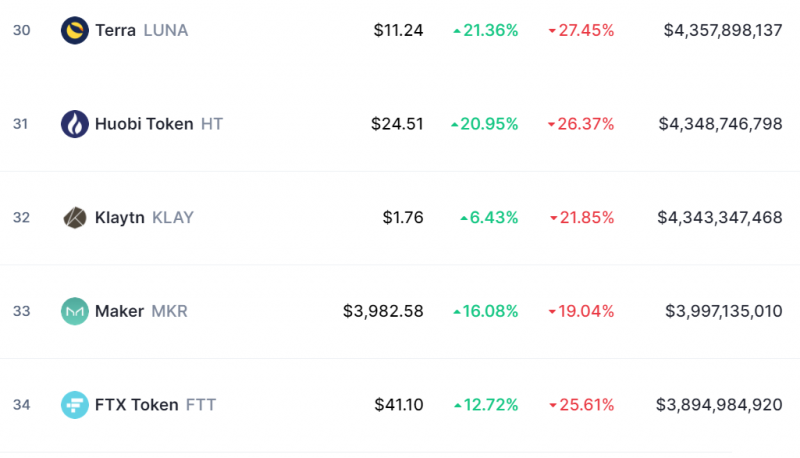Select the LUNA ticker symbol
The width and height of the screenshot is (800, 458).
(166, 31)
